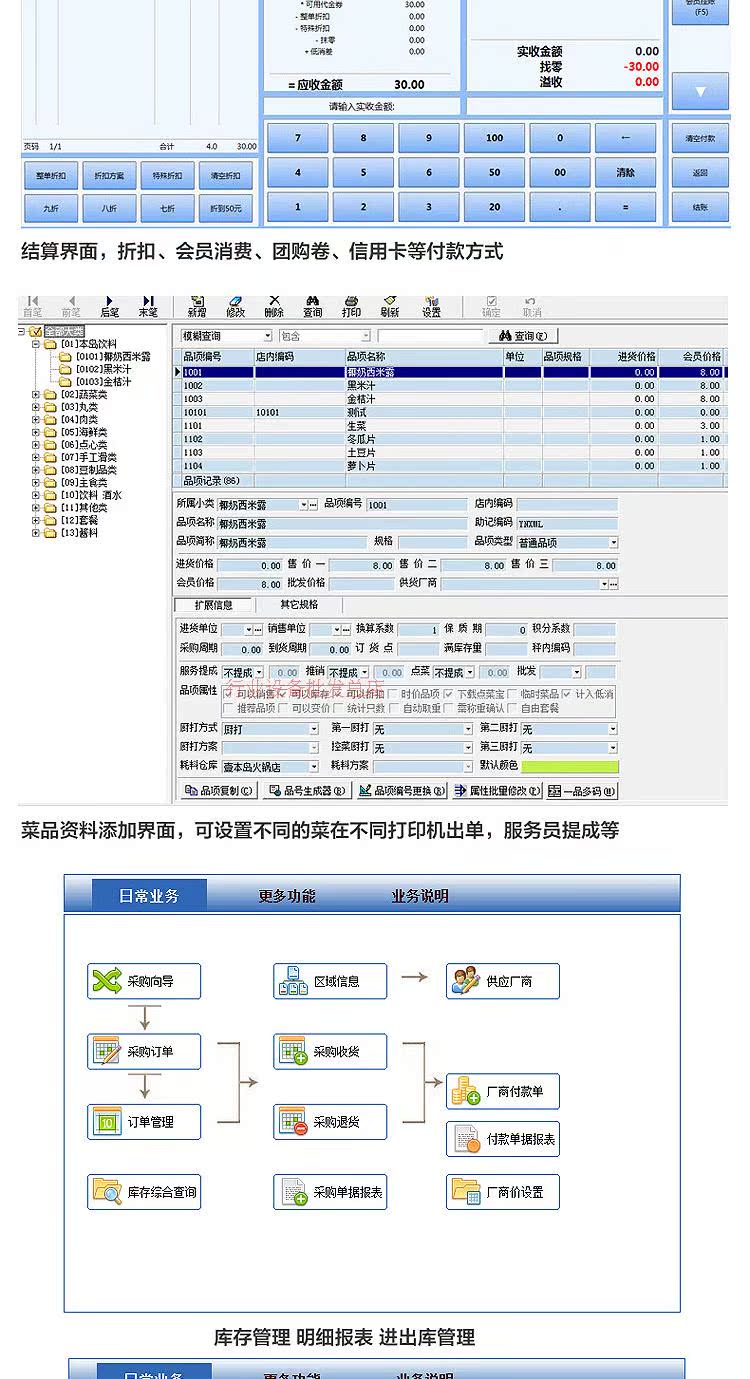Screen dimensions: 750x1379
Task: Go to previous record (前笔) in toolbar
Action: tap(71, 306)
